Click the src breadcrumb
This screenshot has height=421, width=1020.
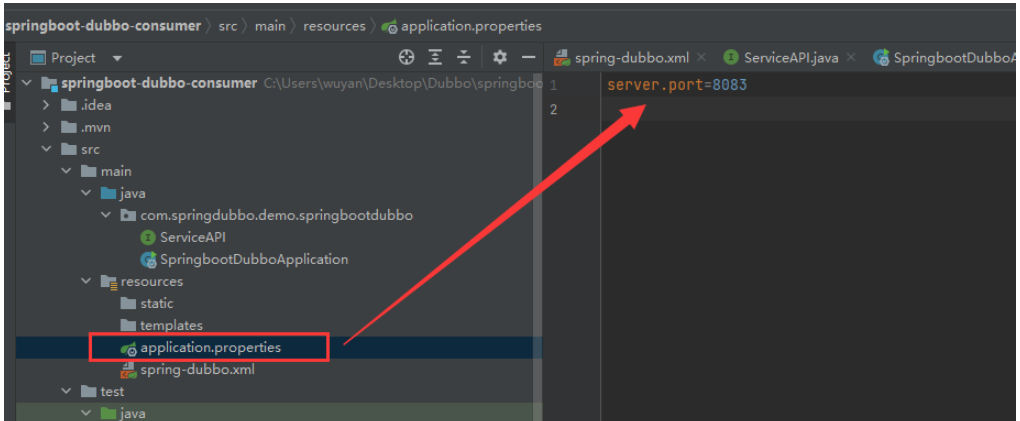point(227,27)
